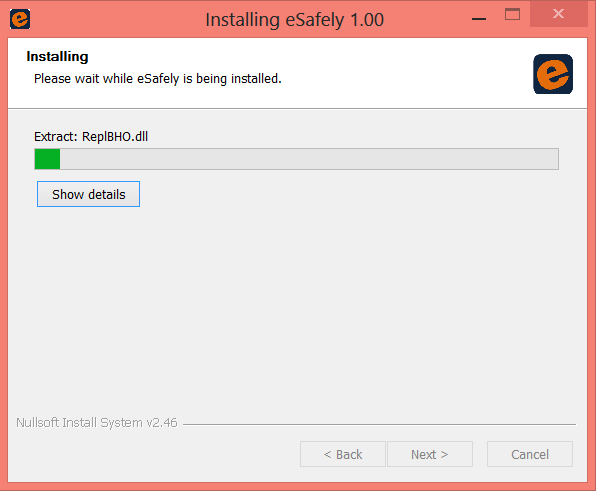Image resolution: width=596 pixels, height=491 pixels.
Task: Close the Installing eSafely window
Action: click(558, 14)
